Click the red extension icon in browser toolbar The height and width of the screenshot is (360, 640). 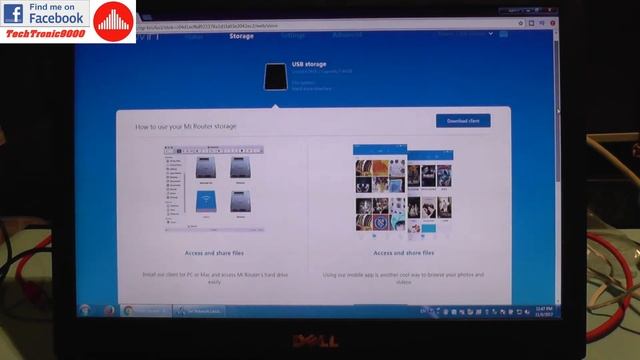pos(553,23)
